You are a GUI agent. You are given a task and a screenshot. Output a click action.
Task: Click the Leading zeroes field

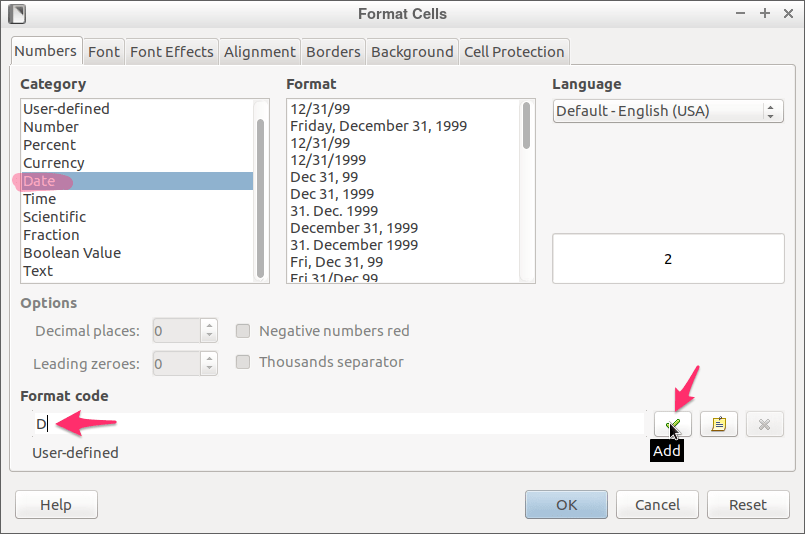point(177,364)
